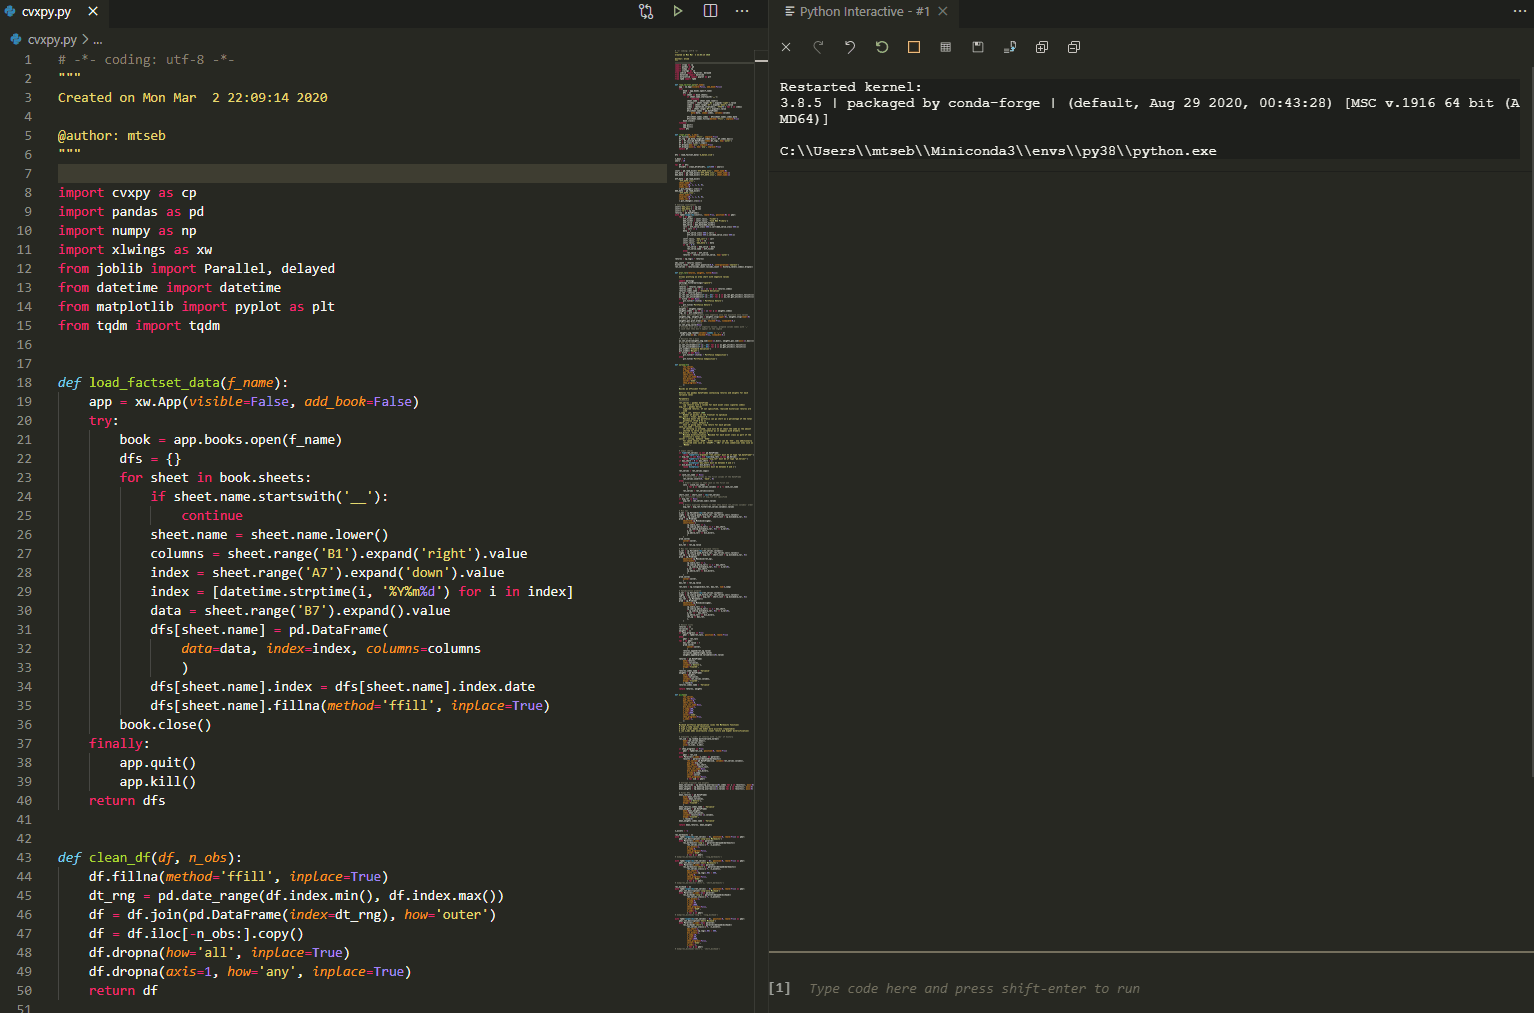Collapse all cells in the interactive window
The width and height of the screenshot is (1534, 1013).
pyautogui.click(x=1073, y=46)
